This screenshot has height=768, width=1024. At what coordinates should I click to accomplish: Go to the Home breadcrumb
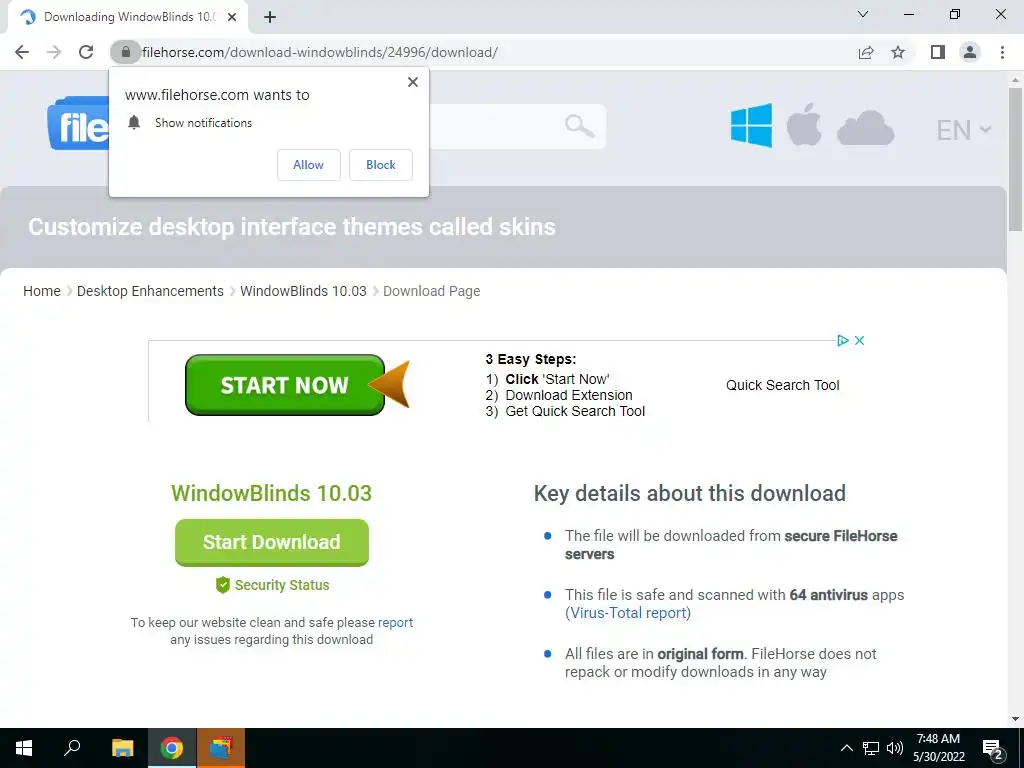click(42, 291)
